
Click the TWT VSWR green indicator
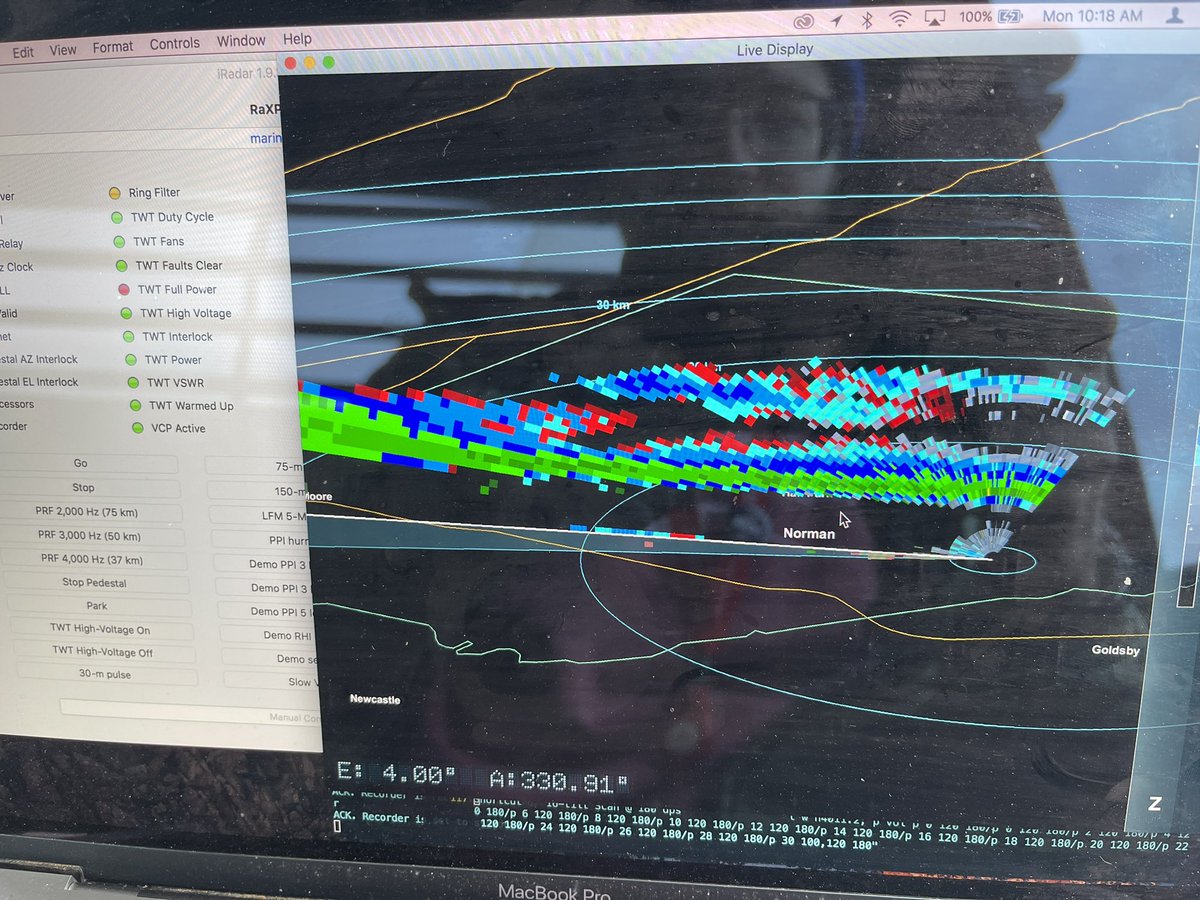[133, 382]
